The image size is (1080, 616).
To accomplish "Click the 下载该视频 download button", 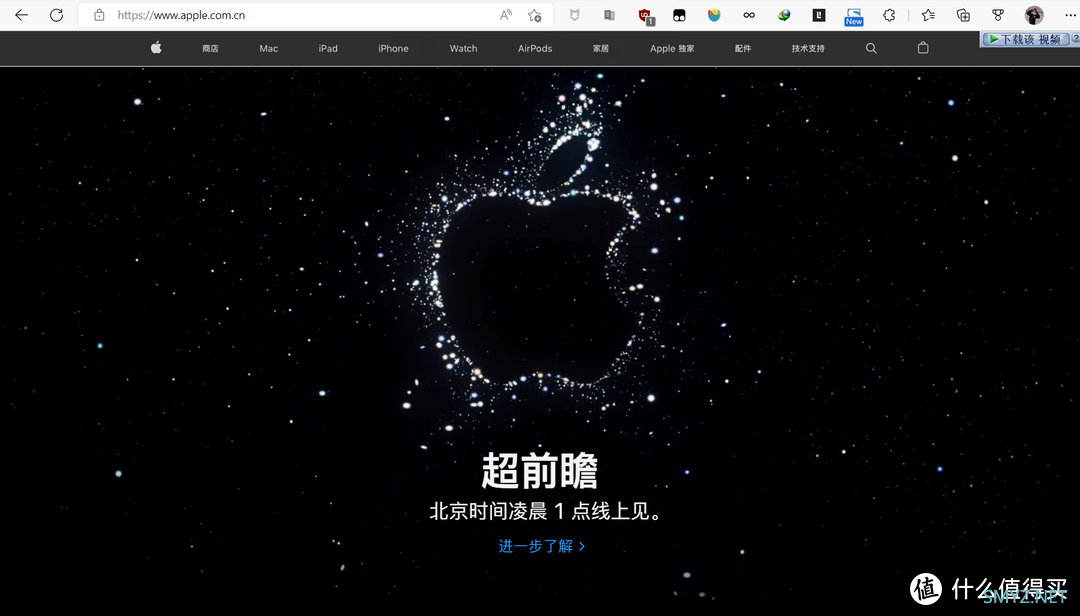I will point(1024,39).
